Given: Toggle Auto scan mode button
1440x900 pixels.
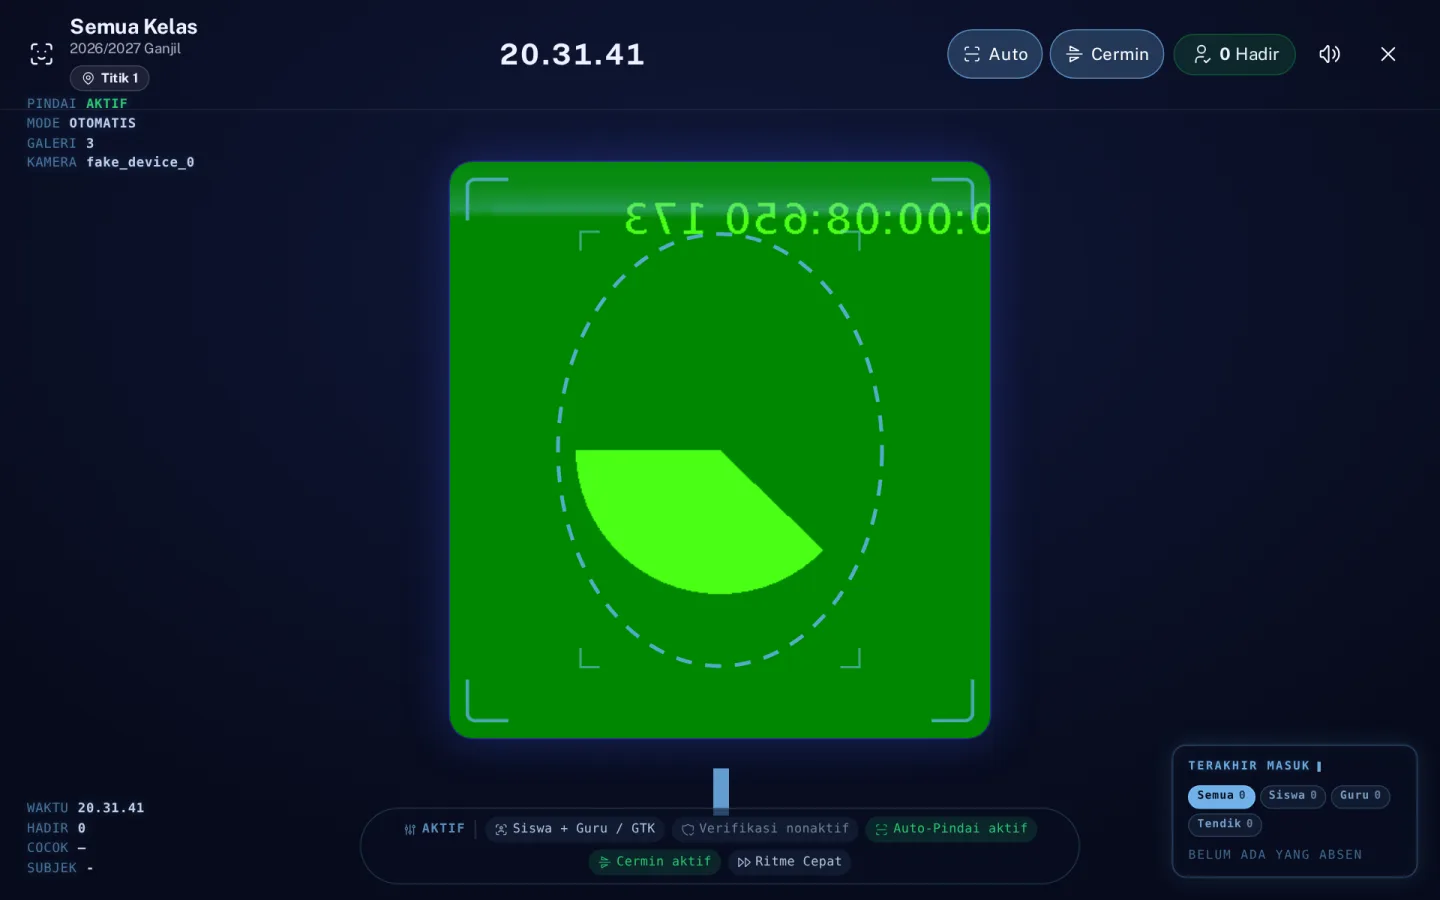Looking at the screenshot, I should [995, 54].
